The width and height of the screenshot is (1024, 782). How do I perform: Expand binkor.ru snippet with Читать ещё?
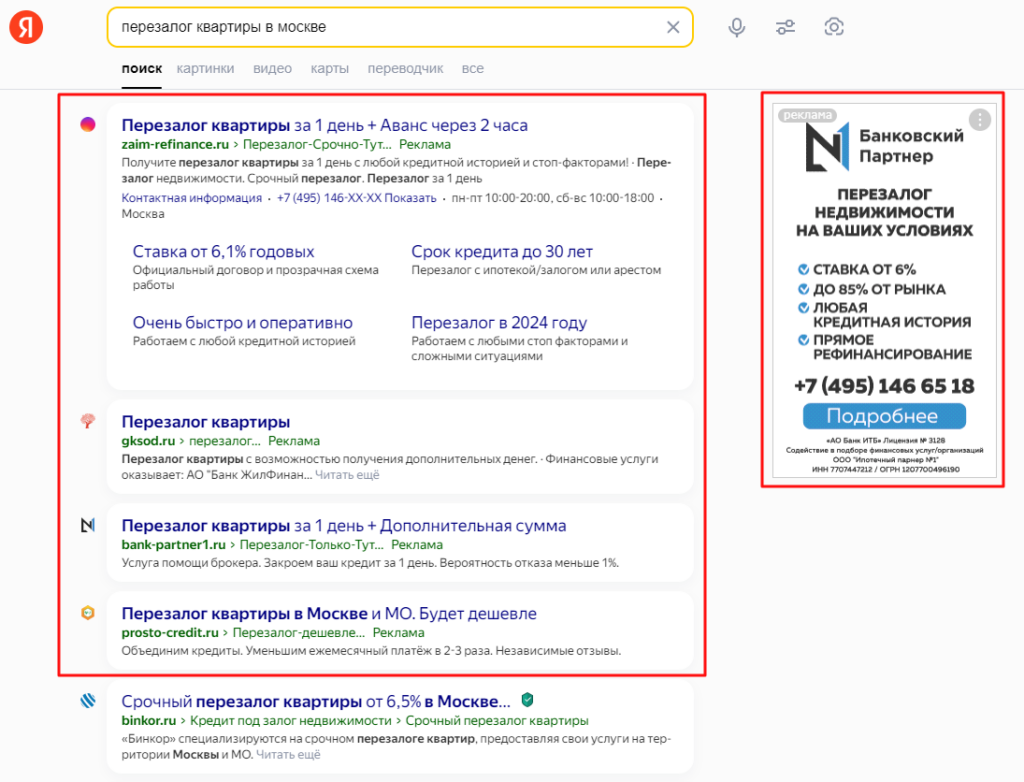(288, 755)
